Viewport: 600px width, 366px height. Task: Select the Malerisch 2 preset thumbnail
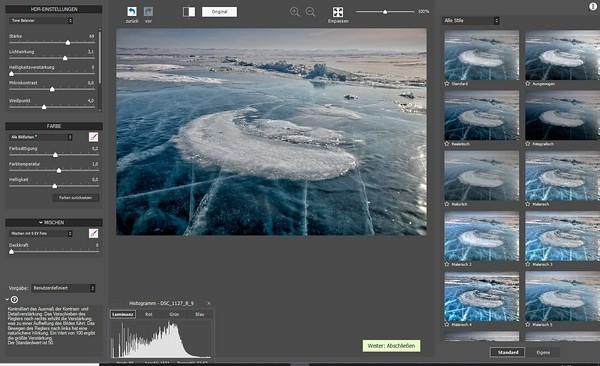coord(482,236)
